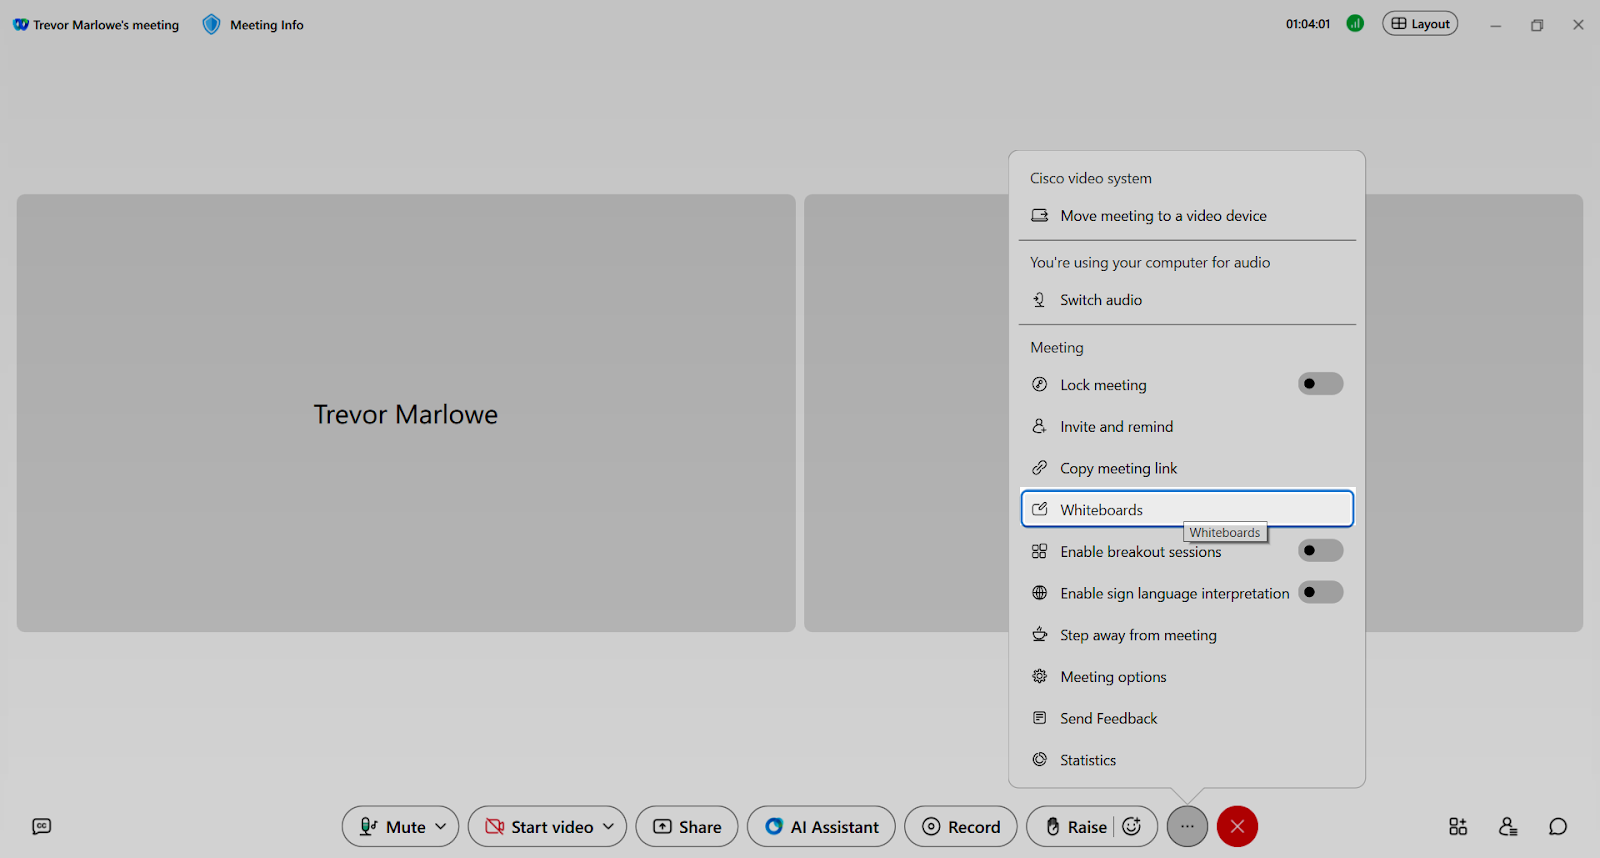This screenshot has width=1600, height=858.
Task: Open the Meeting Info shield icon
Action: [211, 25]
